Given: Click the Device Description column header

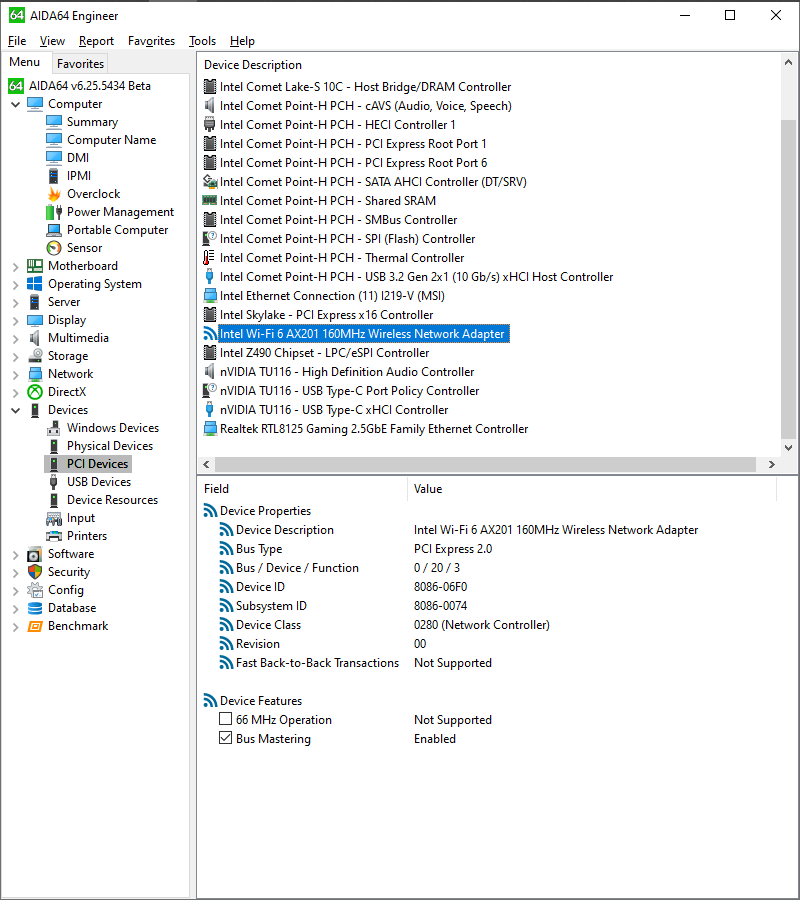Looking at the screenshot, I should tap(253, 65).
